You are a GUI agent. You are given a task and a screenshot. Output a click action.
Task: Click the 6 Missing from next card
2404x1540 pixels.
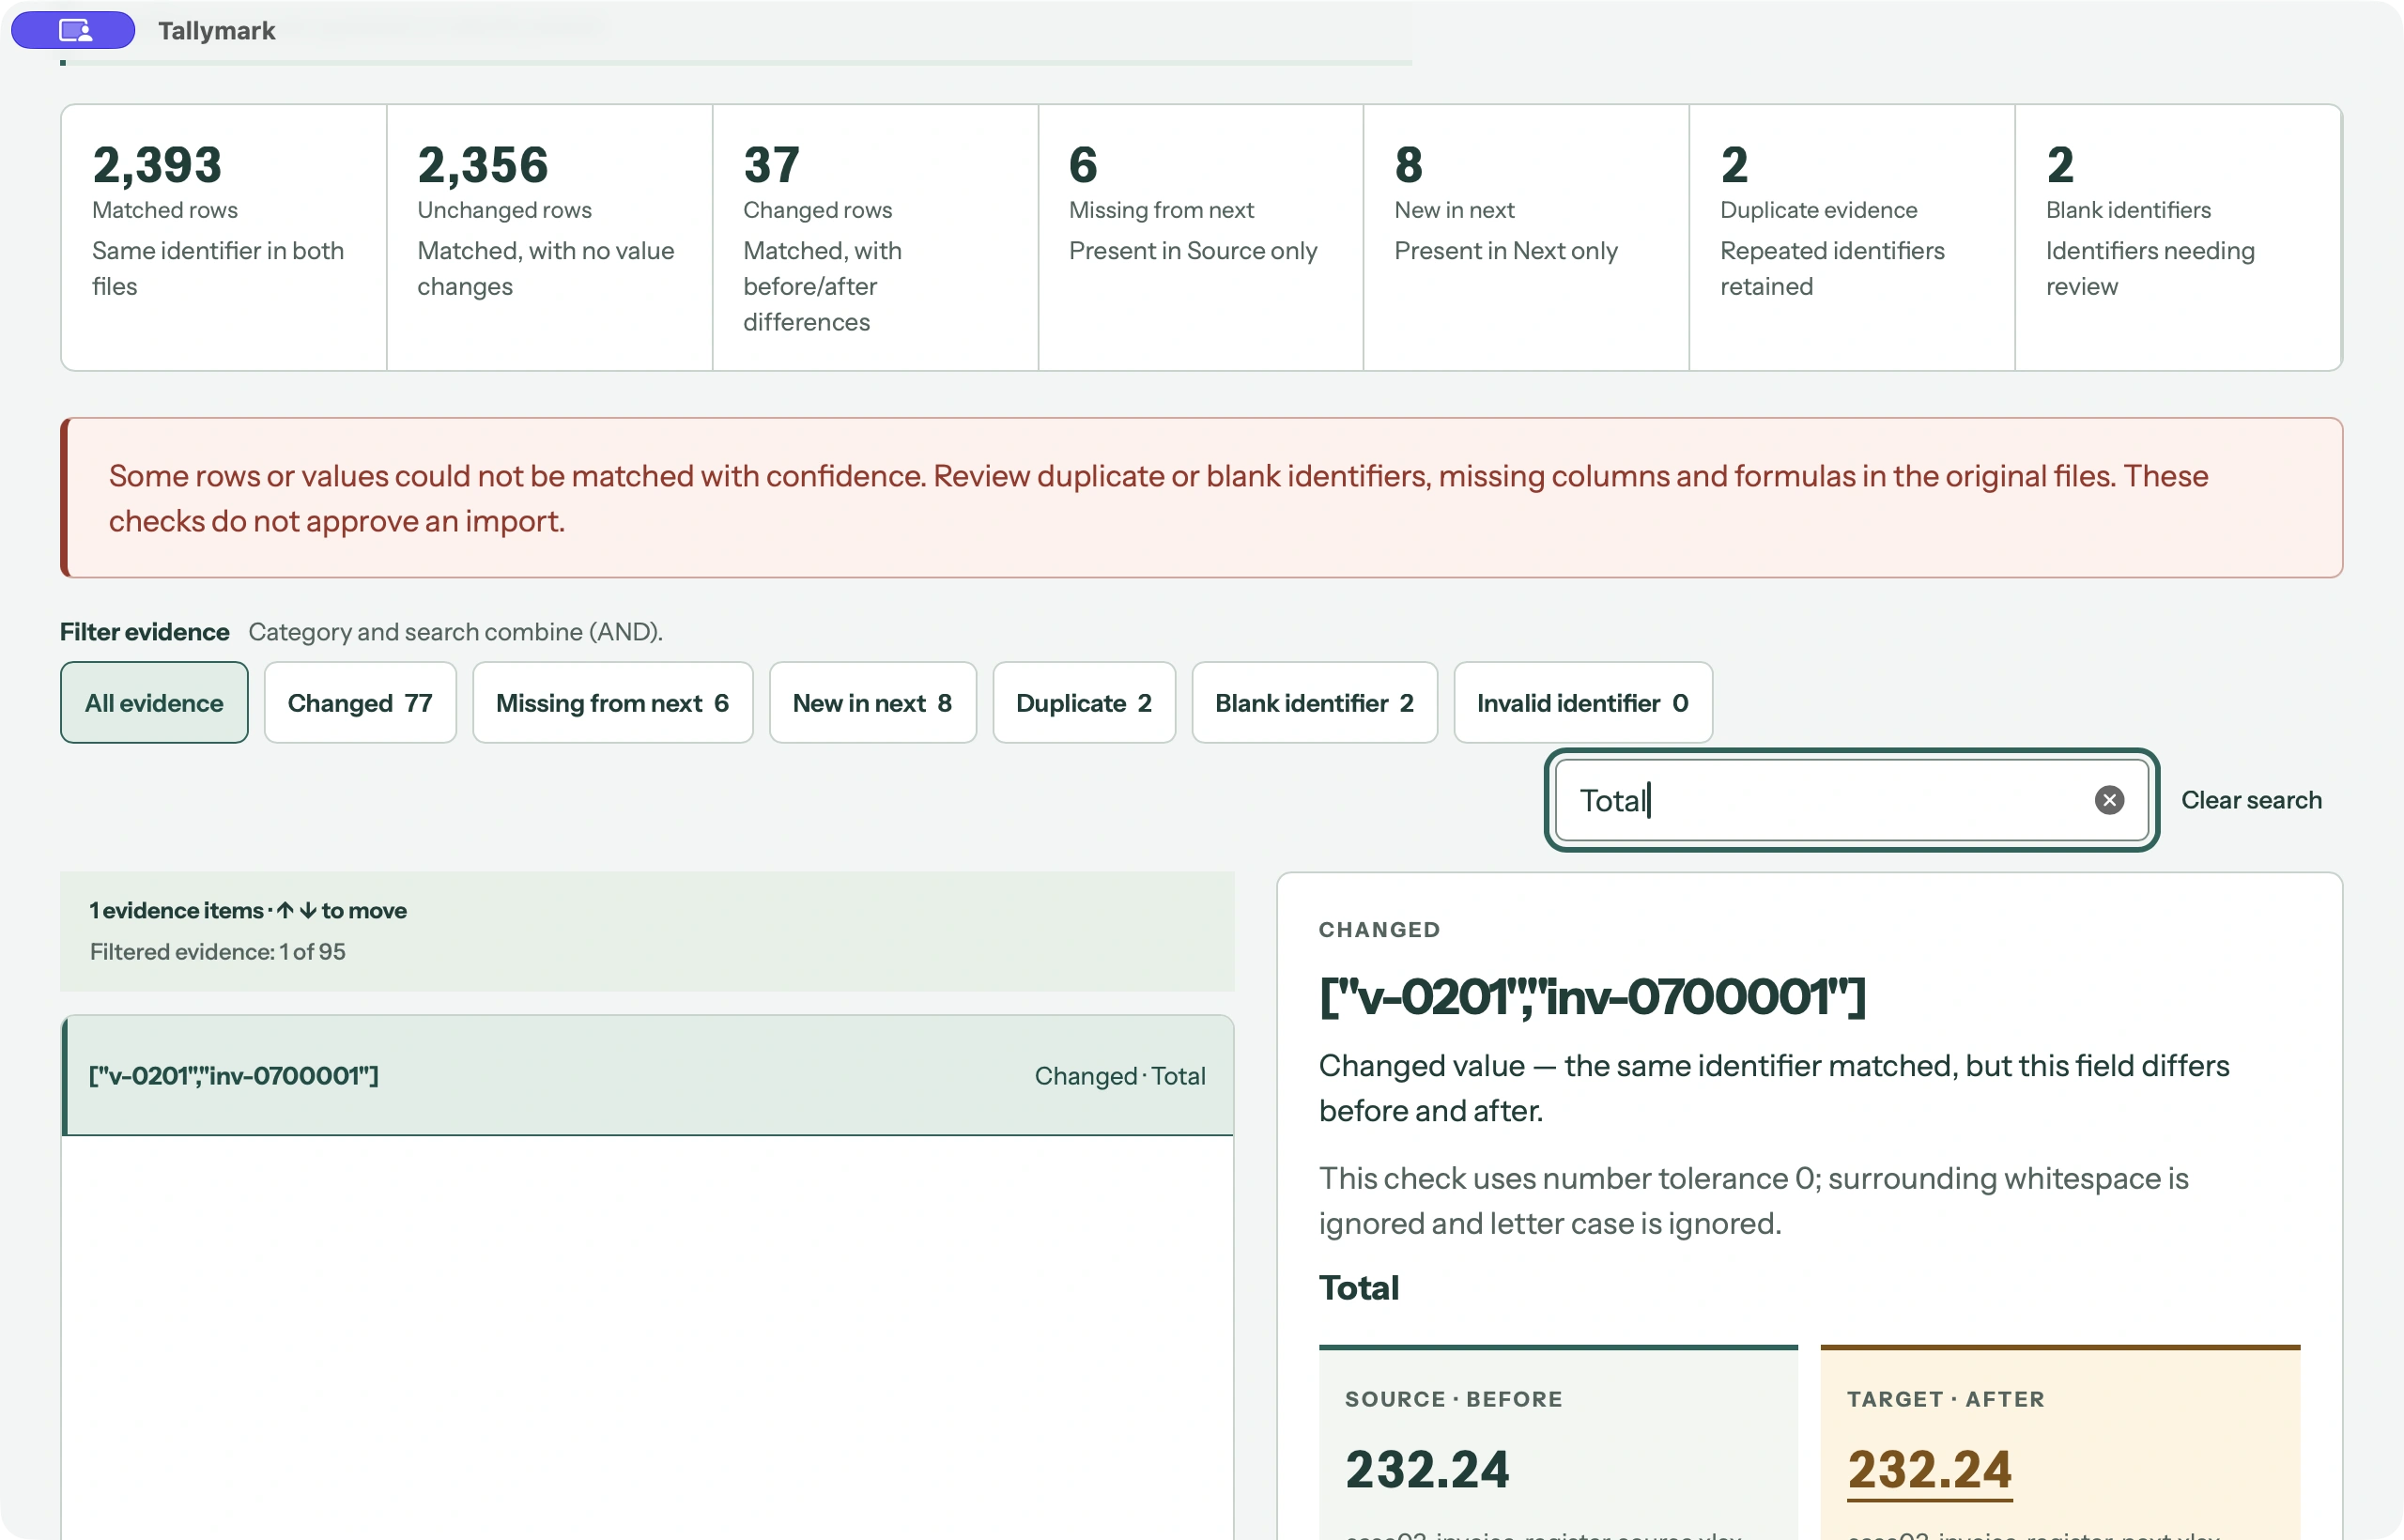[1201, 238]
